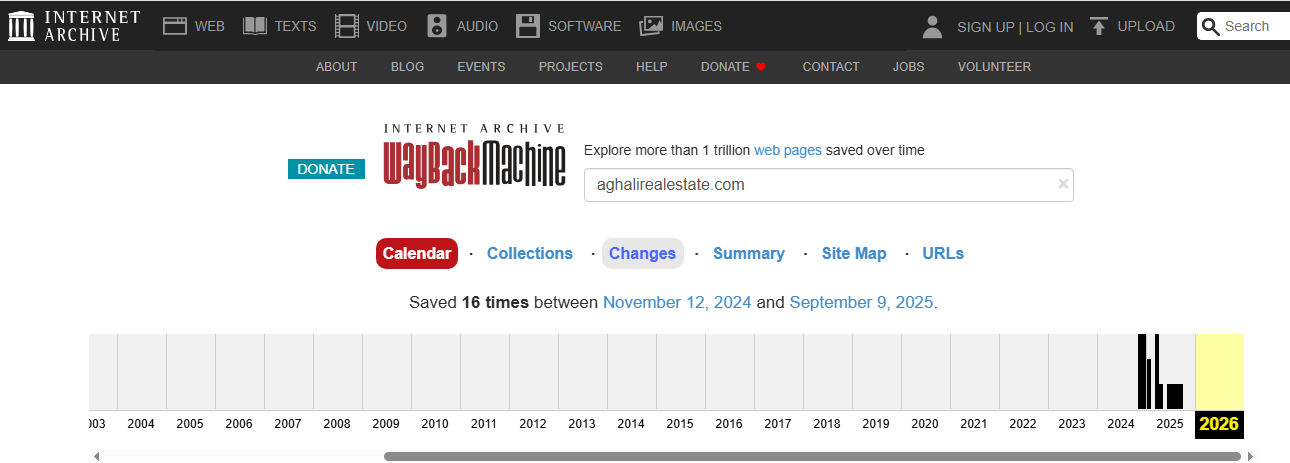Select year 2010 on the timeline
The height and width of the screenshot is (463, 1290).
435,424
